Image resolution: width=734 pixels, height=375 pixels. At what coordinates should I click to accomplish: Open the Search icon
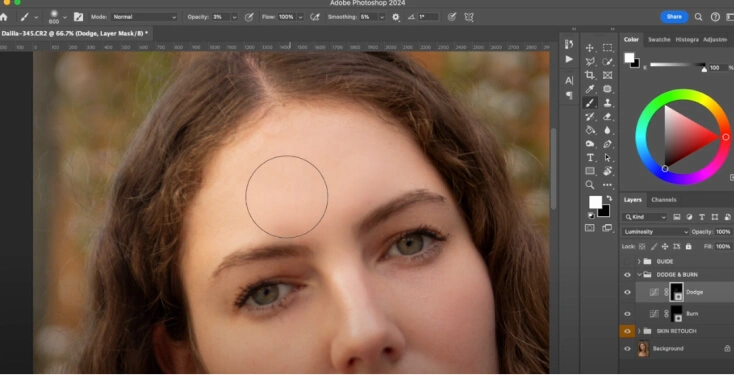point(698,17)
